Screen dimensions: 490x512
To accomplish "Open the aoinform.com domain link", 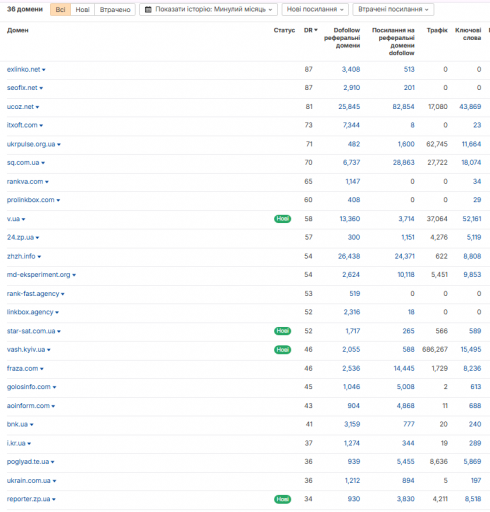I will [x=28, y=406].
